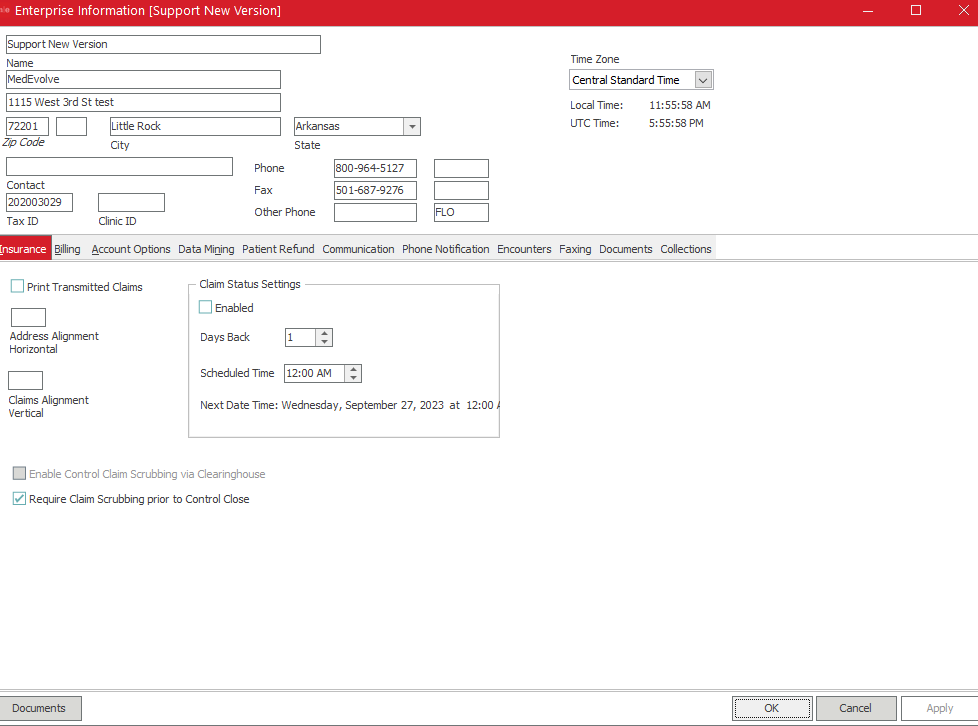Uncheck Require Claim Scrubbing prior to Control Close
The width and height of the screenshot is (978, 726).
pos(19,499)
